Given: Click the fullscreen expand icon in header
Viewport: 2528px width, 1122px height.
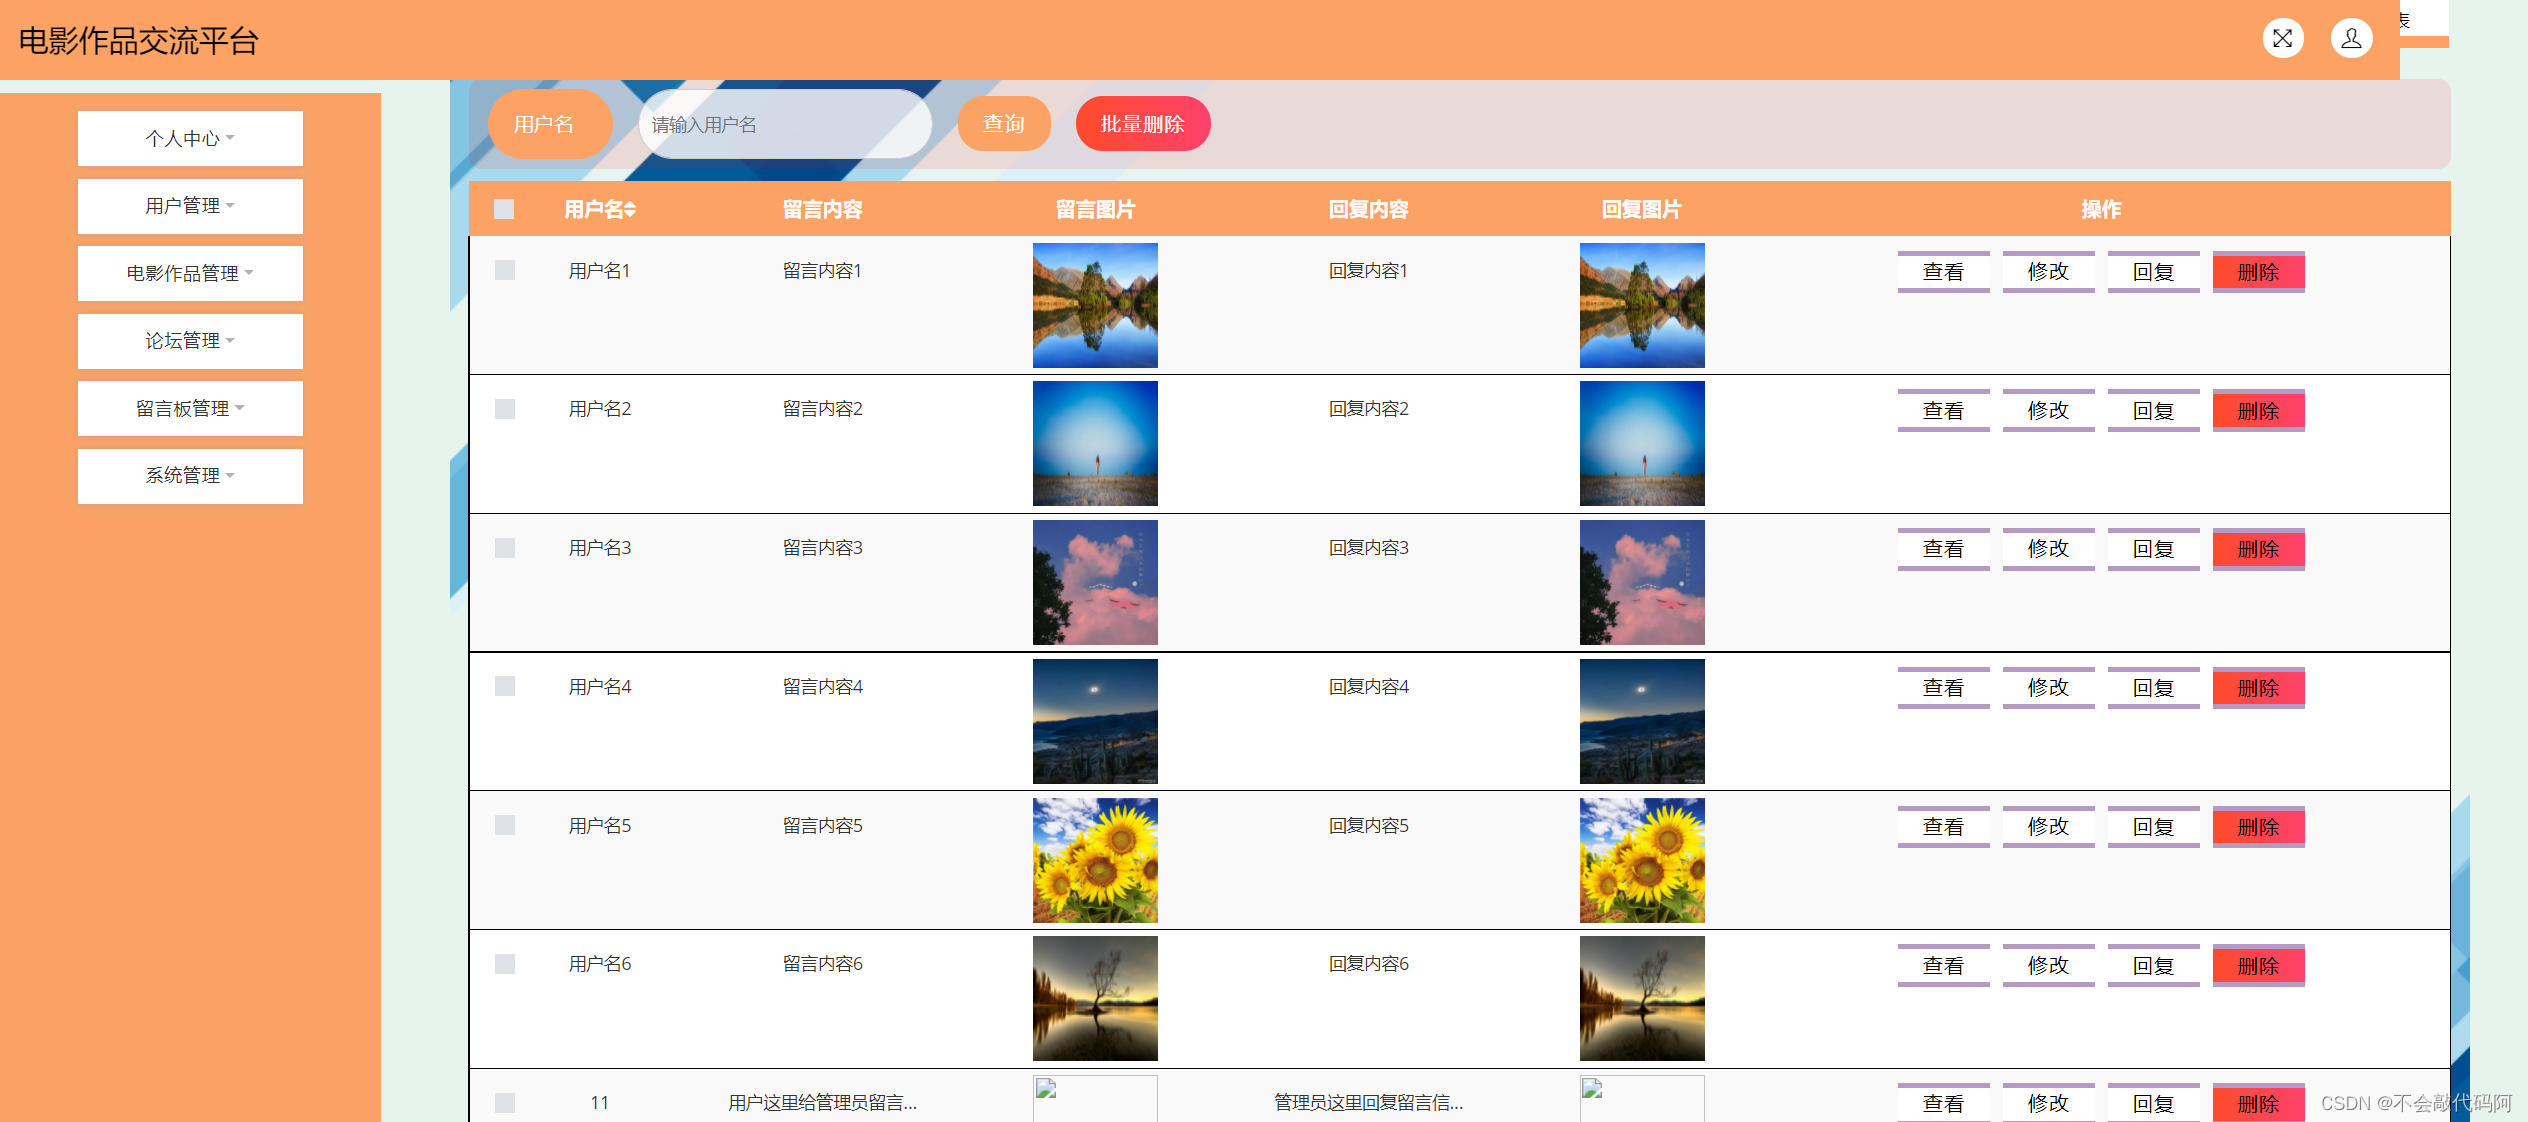Looking at the screenshot, I should click(x=2283, y=38).
